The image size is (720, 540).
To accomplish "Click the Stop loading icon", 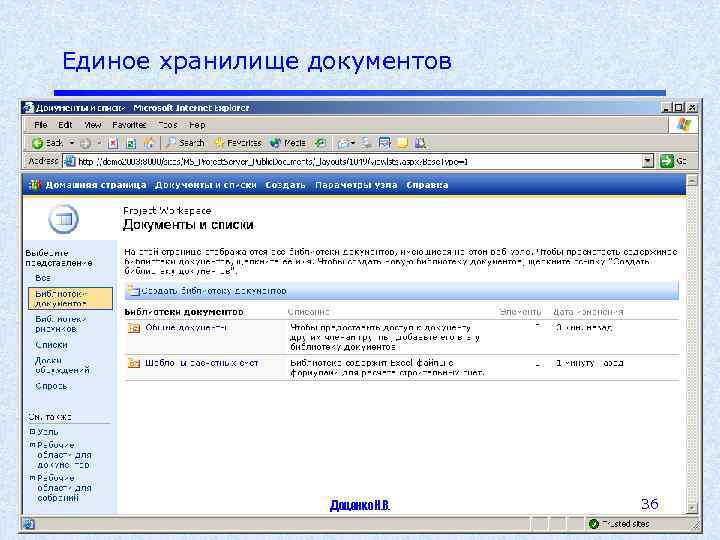I will pyautogui.click(x=112, y=144).
